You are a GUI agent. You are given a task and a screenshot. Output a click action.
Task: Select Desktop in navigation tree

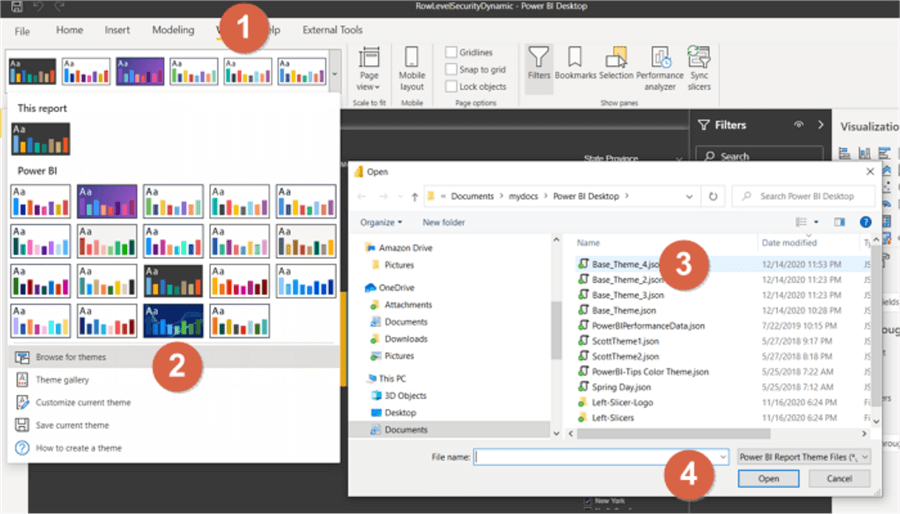[x=400, y=412]
